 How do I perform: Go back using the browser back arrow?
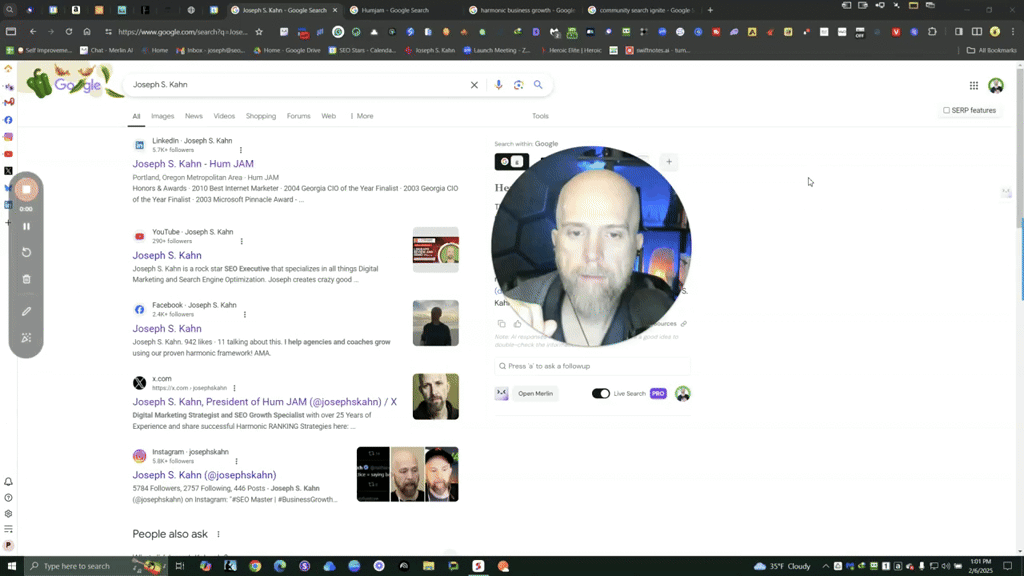33,31
